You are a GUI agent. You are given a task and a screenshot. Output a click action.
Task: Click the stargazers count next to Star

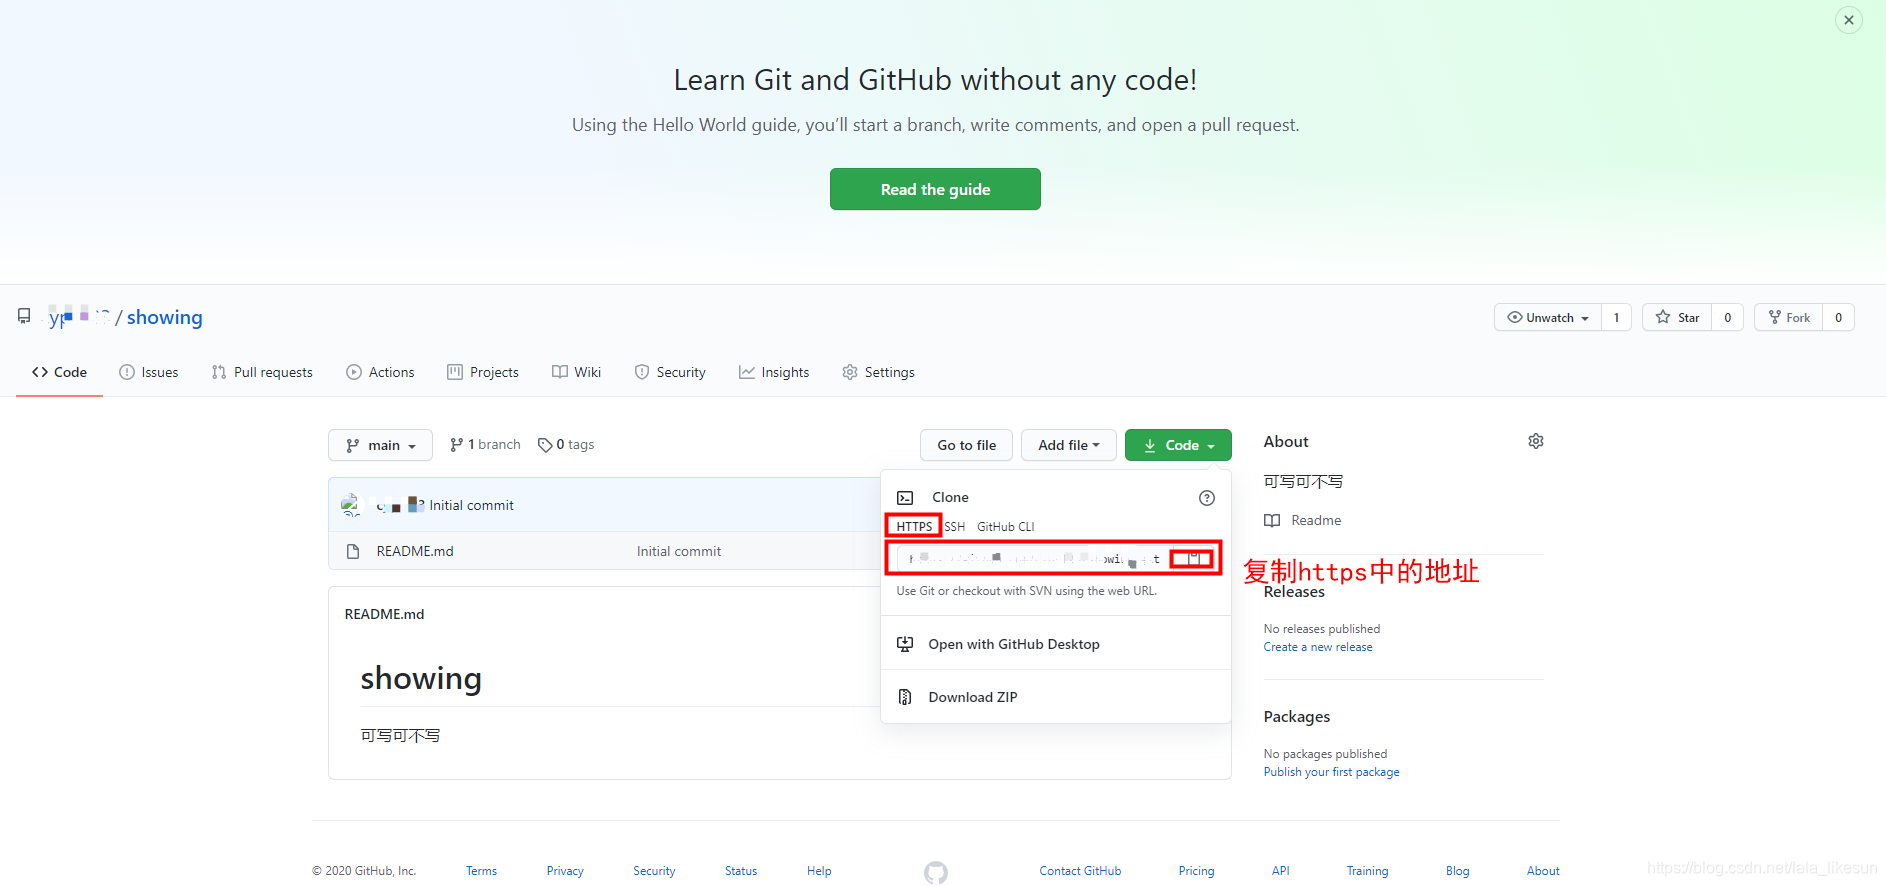[x=1728, y=317]
